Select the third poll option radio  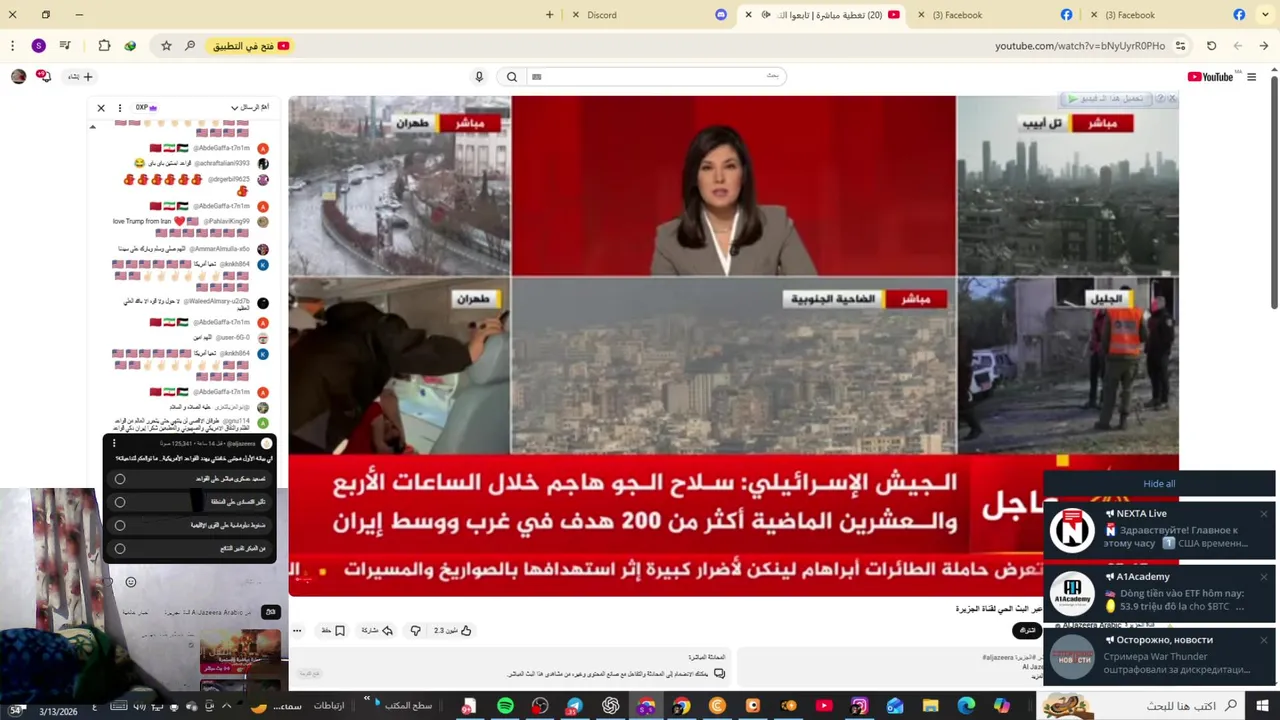tap(120, 525)
